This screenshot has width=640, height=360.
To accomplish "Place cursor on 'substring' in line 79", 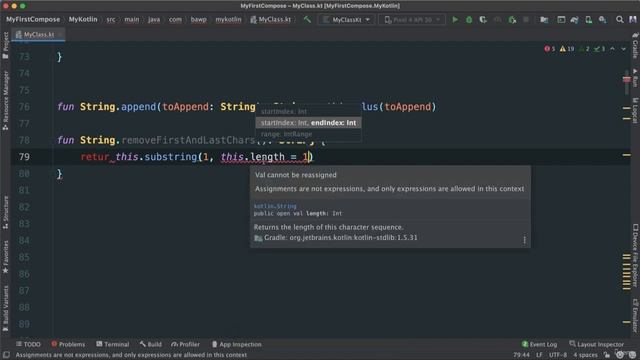I will click(171, 157).
